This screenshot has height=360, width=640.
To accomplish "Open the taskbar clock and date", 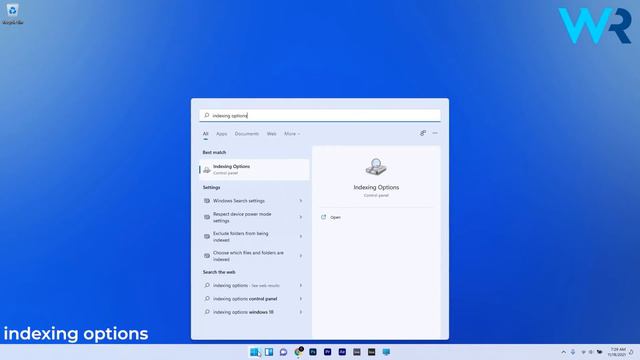I will coord(617,352).
